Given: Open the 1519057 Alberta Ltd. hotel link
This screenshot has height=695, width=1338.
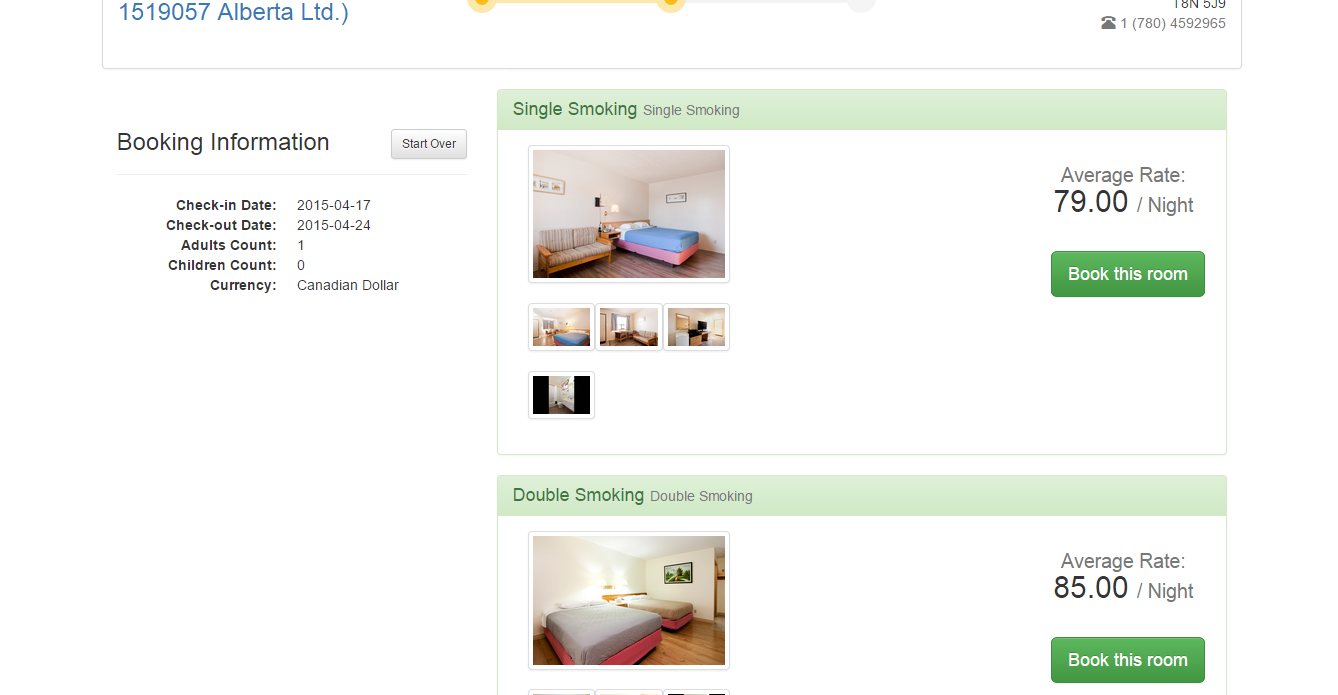Looking at the screenshot, I should click(x=234, y=12).
